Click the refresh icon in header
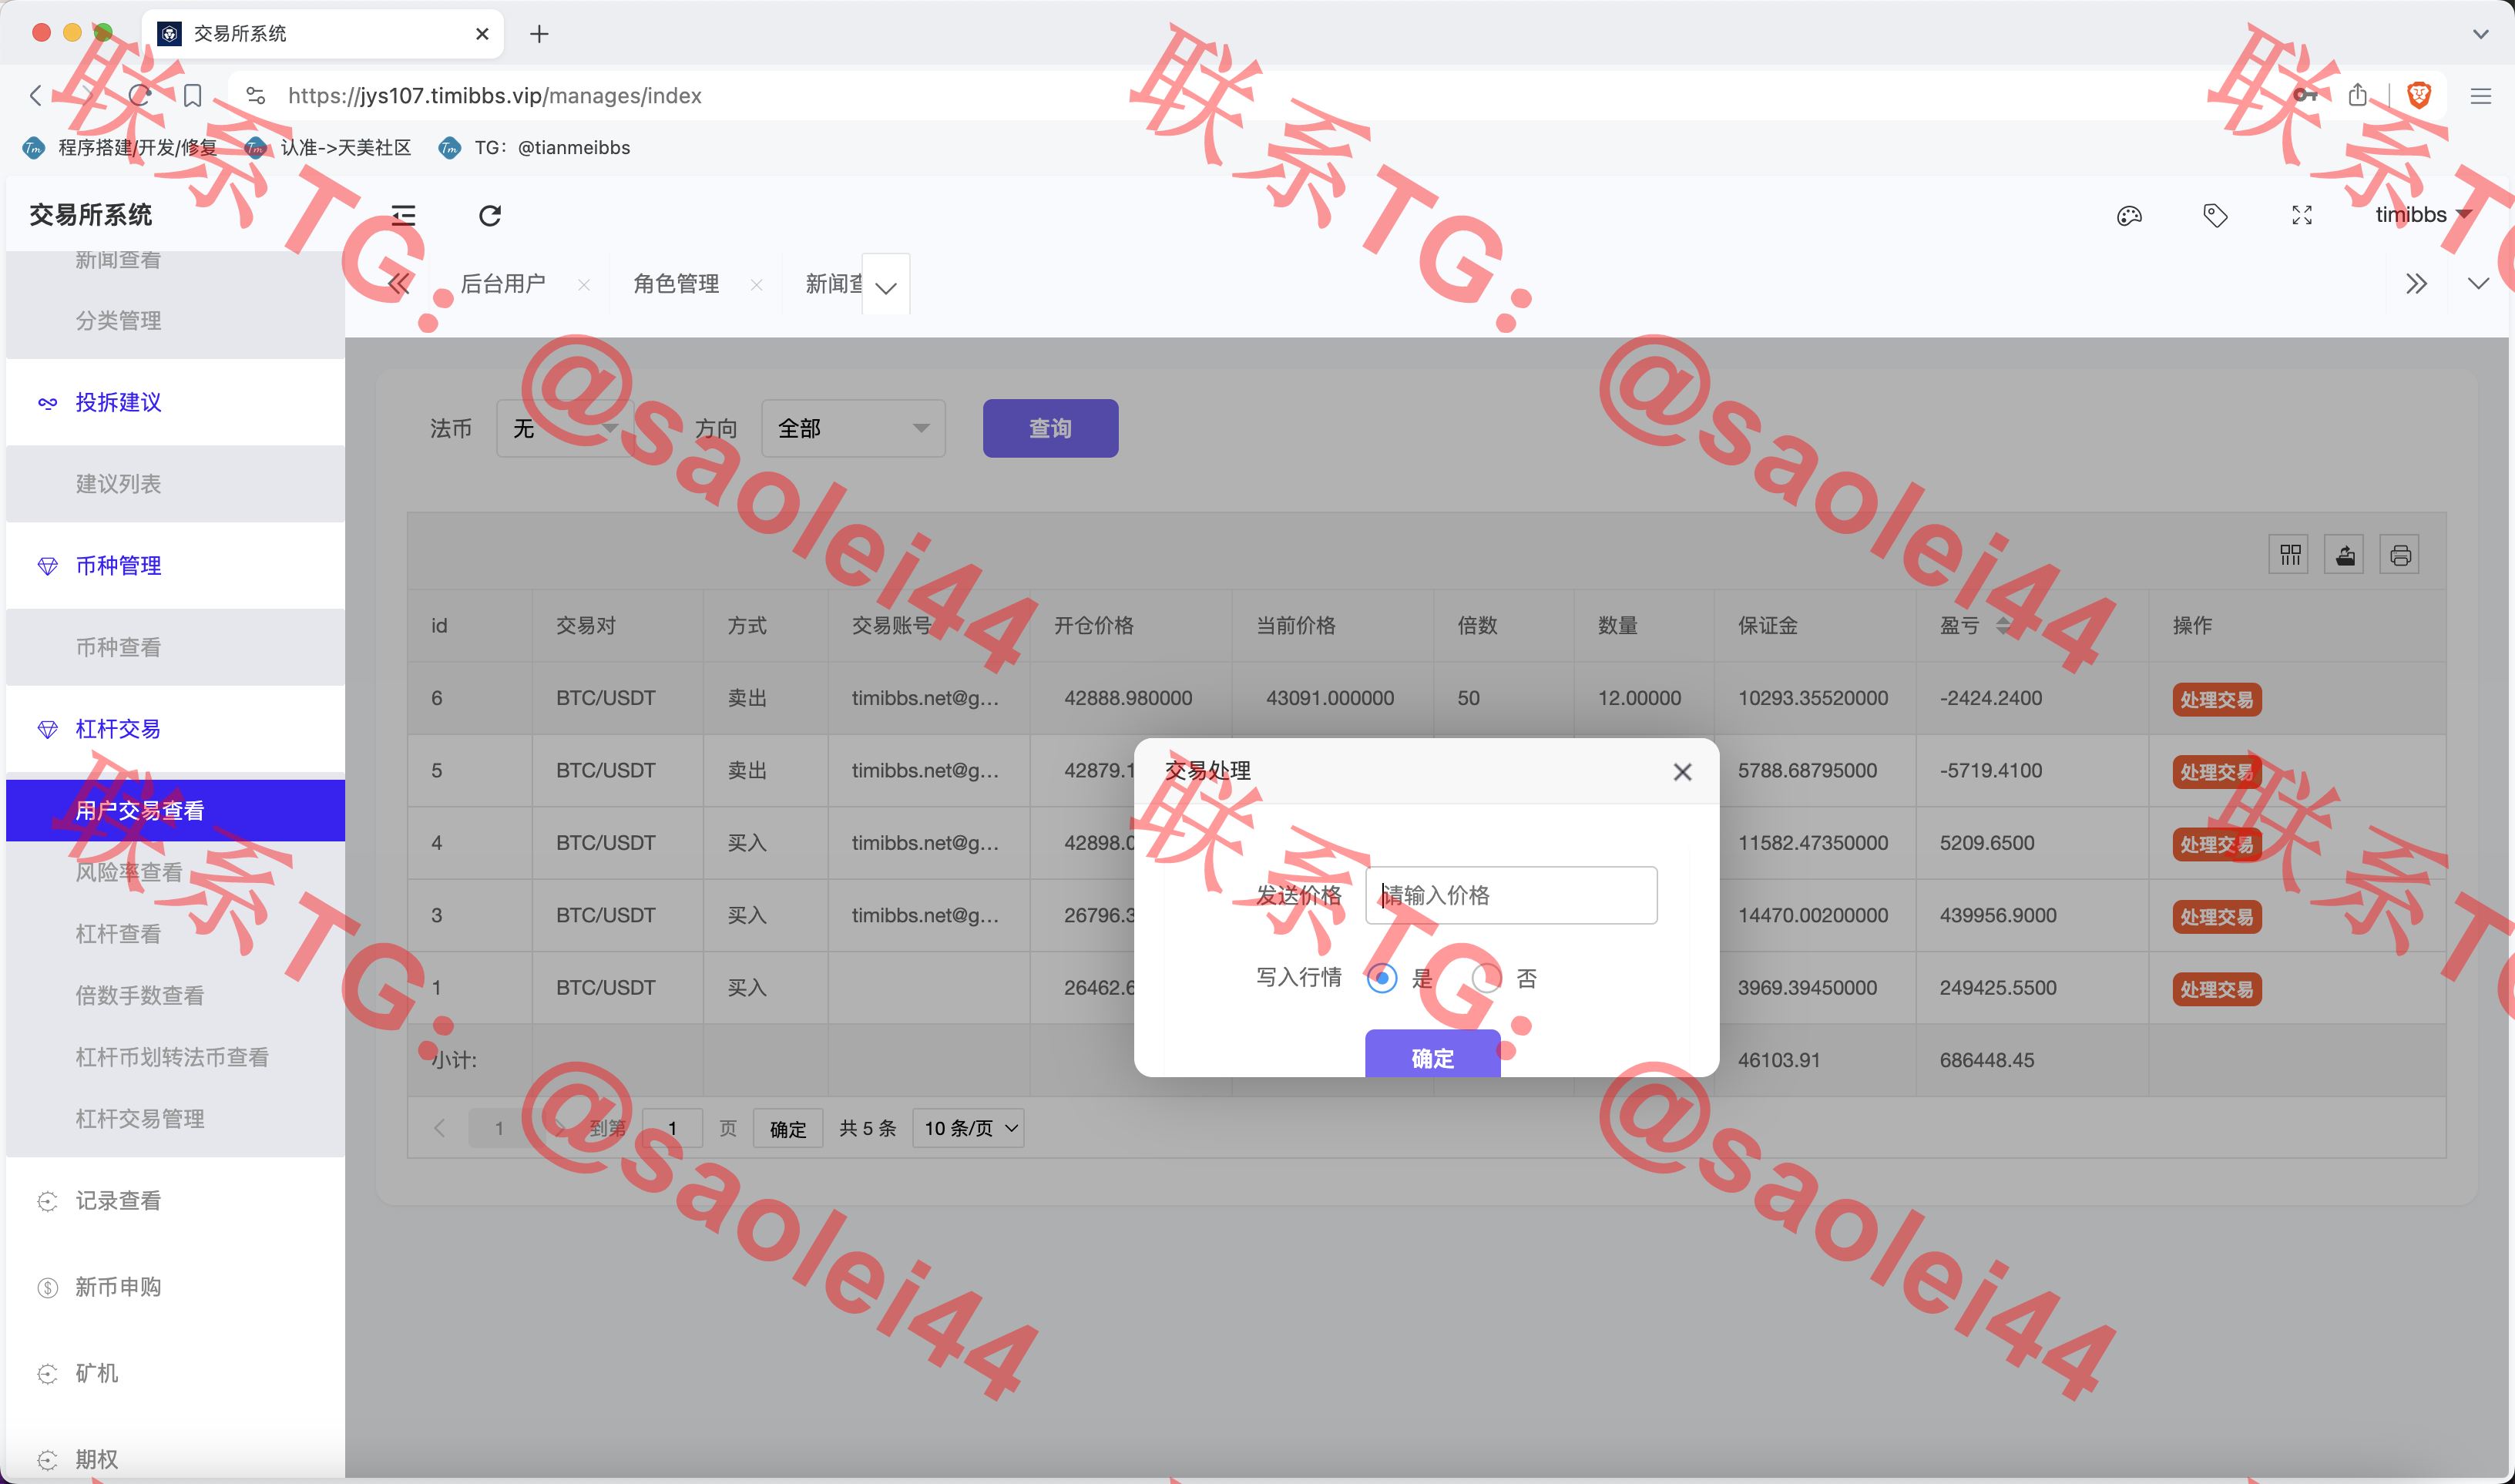 pos(490,215)
